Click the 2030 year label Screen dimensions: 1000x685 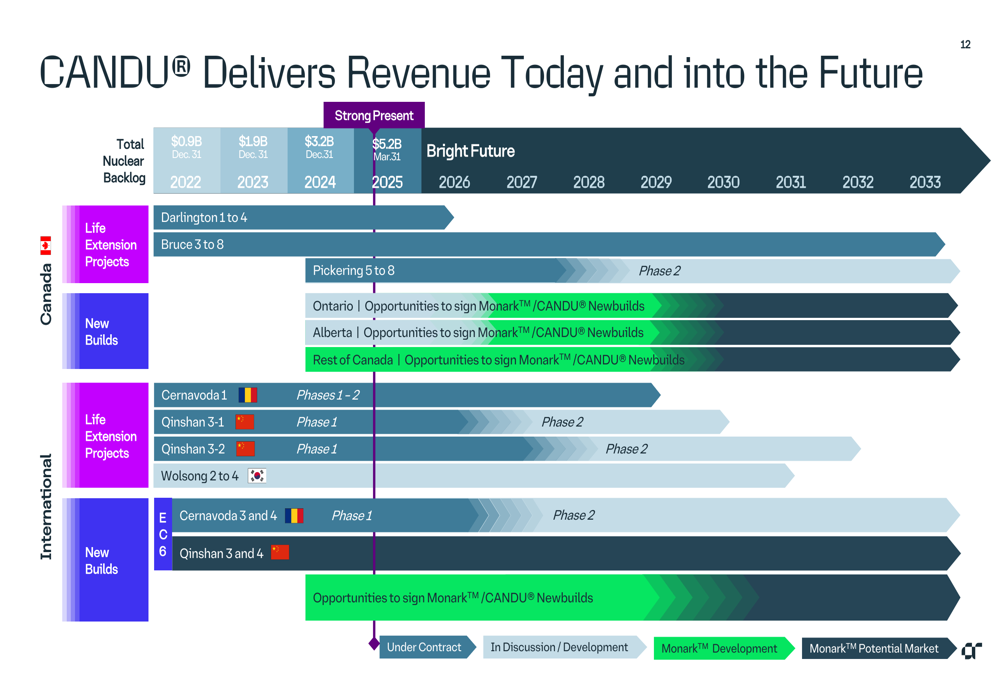(723, 182)
